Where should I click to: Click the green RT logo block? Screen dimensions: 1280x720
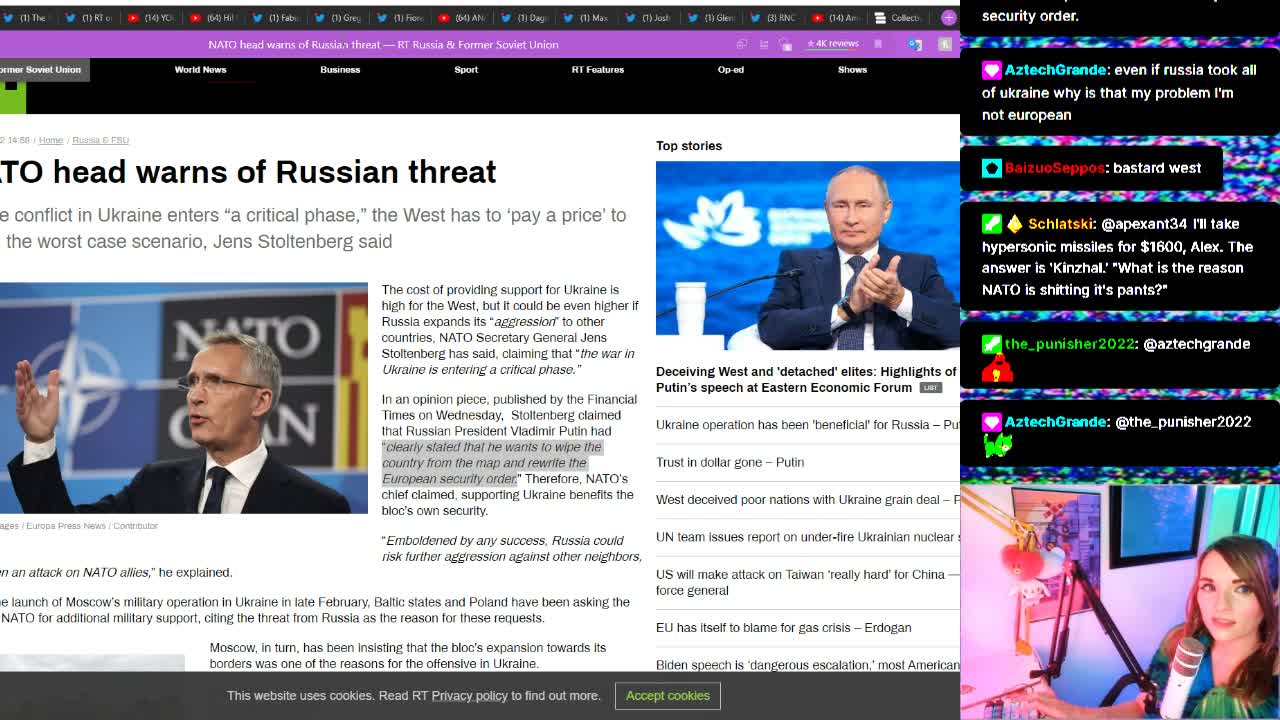pyautogui.click(x=12, y=97)
